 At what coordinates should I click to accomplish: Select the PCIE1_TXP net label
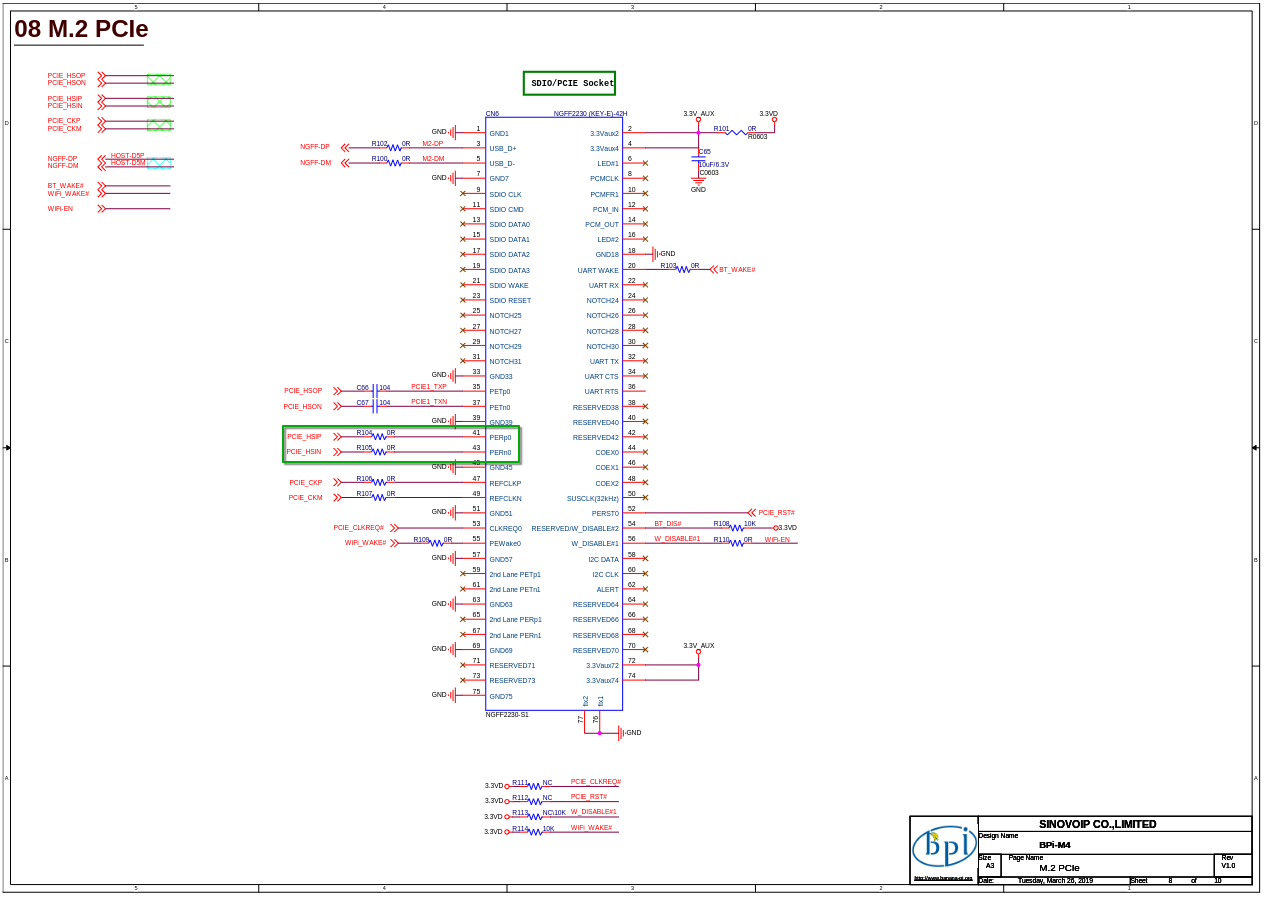coord(429,386)
